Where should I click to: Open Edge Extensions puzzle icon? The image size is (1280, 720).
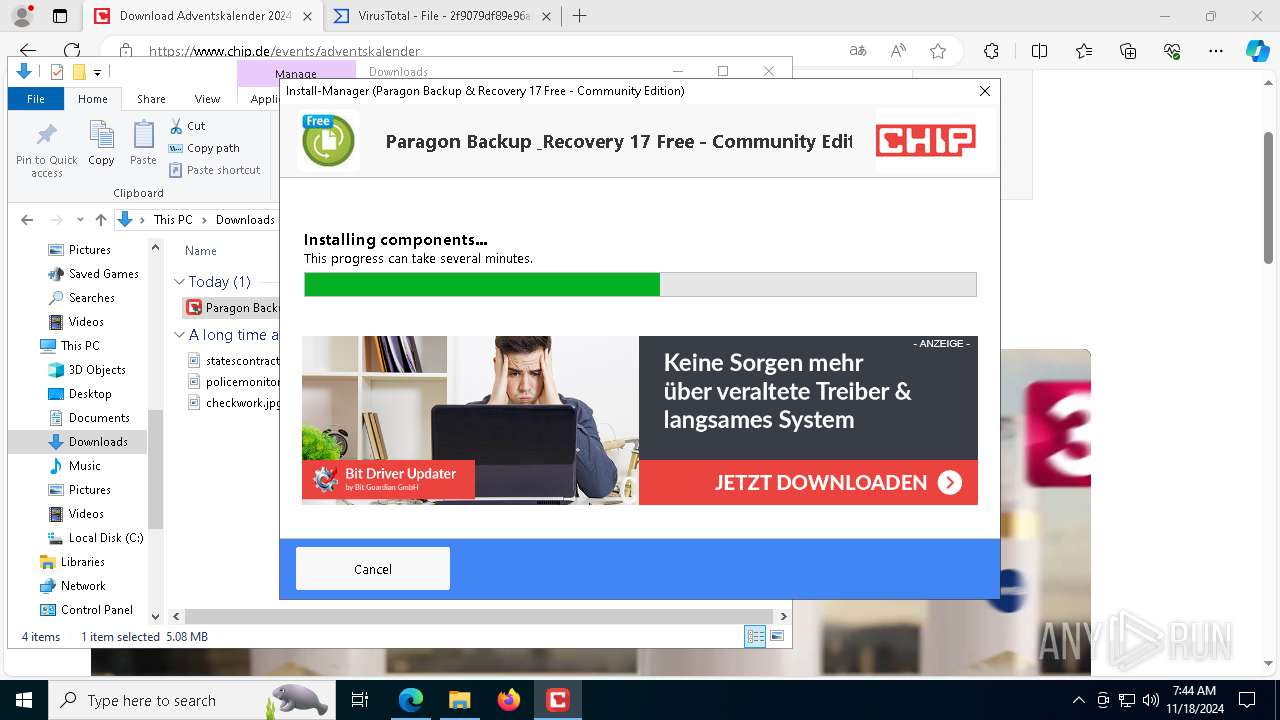click(991, 51)
